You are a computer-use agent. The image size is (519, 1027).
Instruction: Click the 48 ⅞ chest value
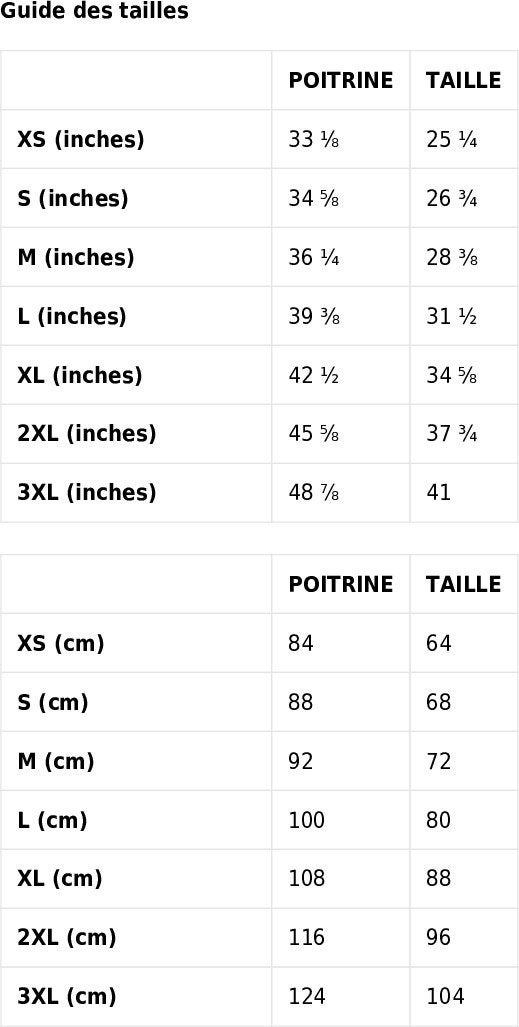coord(313,493)
